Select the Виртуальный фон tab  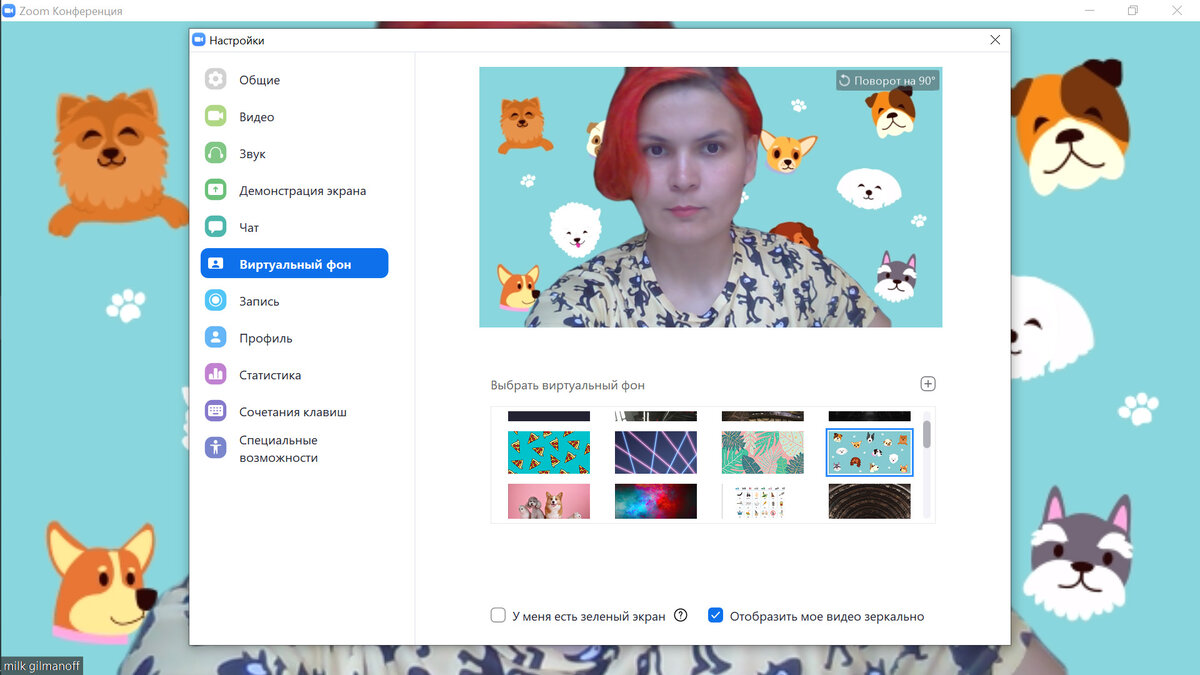(294, 264)
